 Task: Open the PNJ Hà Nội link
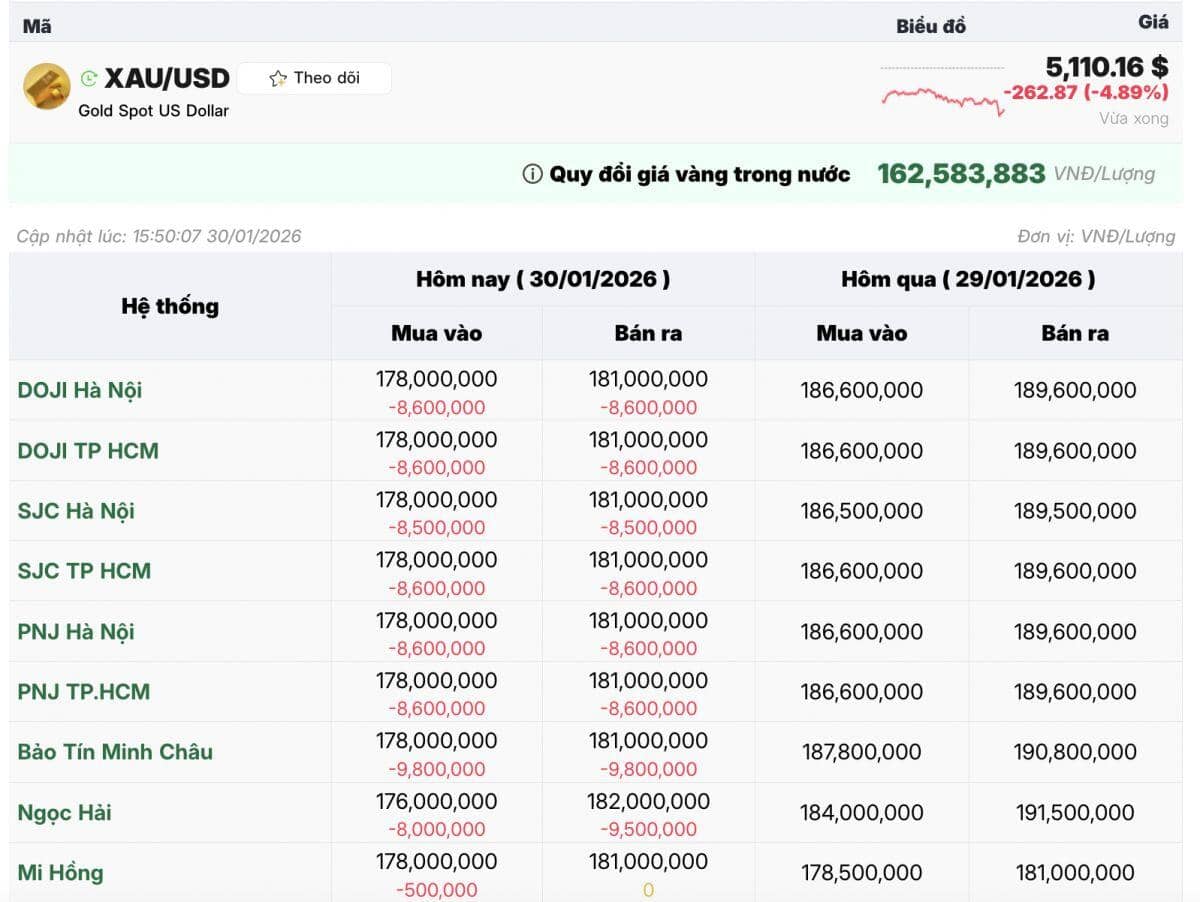click(76, 631)
